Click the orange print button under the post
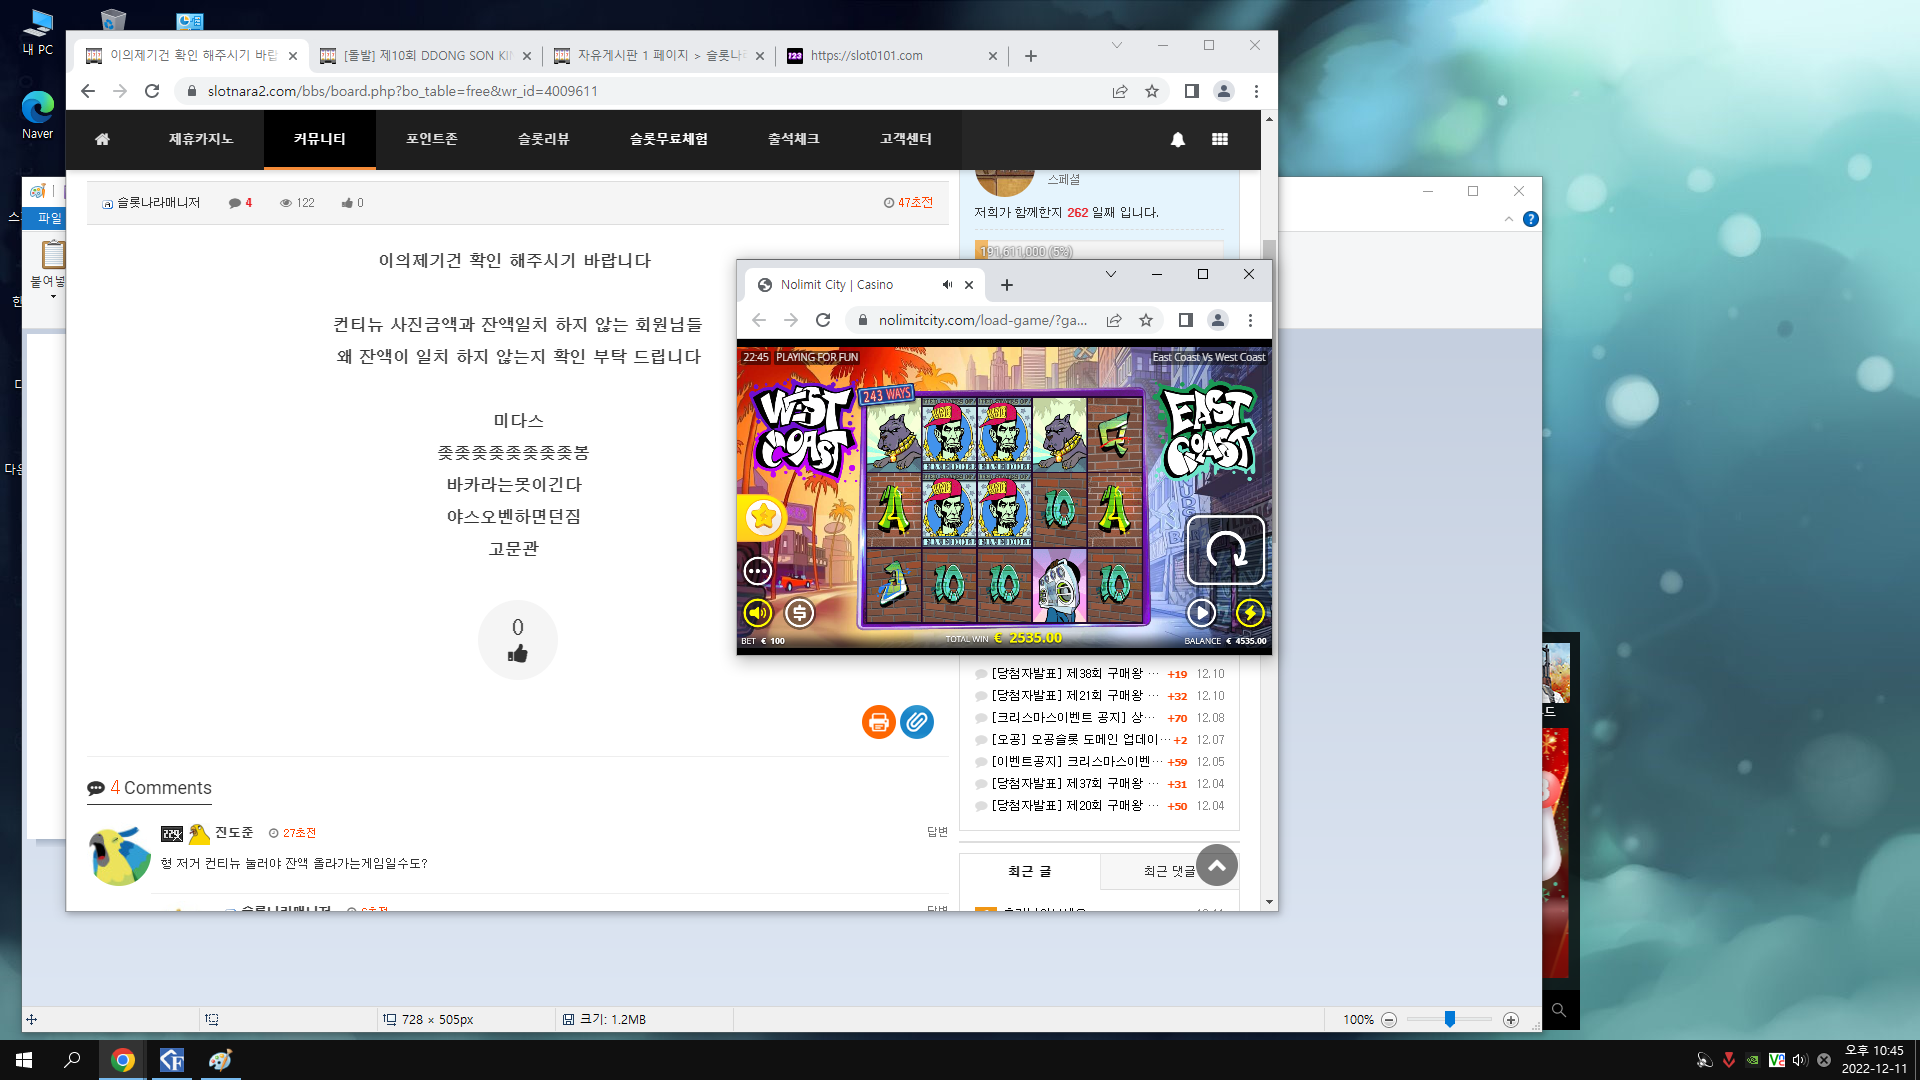Viewport: 1920px width, 1080px height. [878, 722]
